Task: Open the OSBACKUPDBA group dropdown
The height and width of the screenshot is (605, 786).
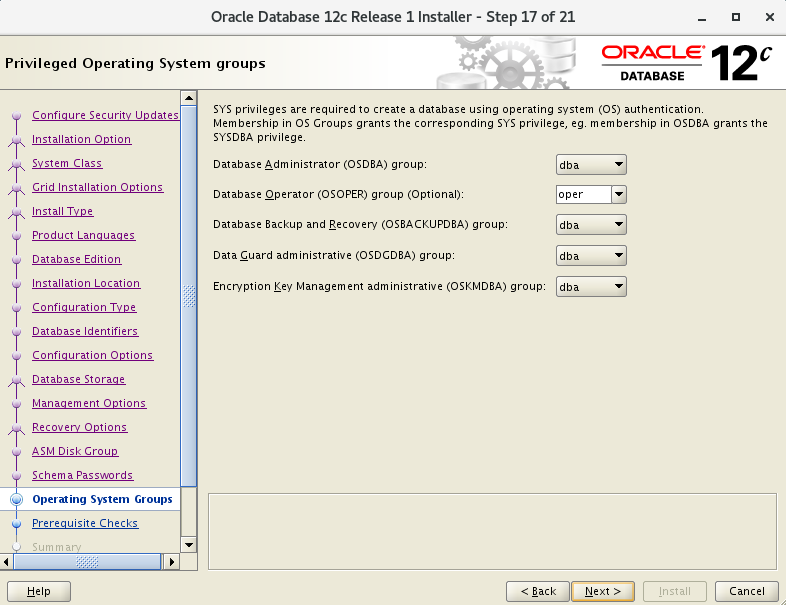Action: 591,225
